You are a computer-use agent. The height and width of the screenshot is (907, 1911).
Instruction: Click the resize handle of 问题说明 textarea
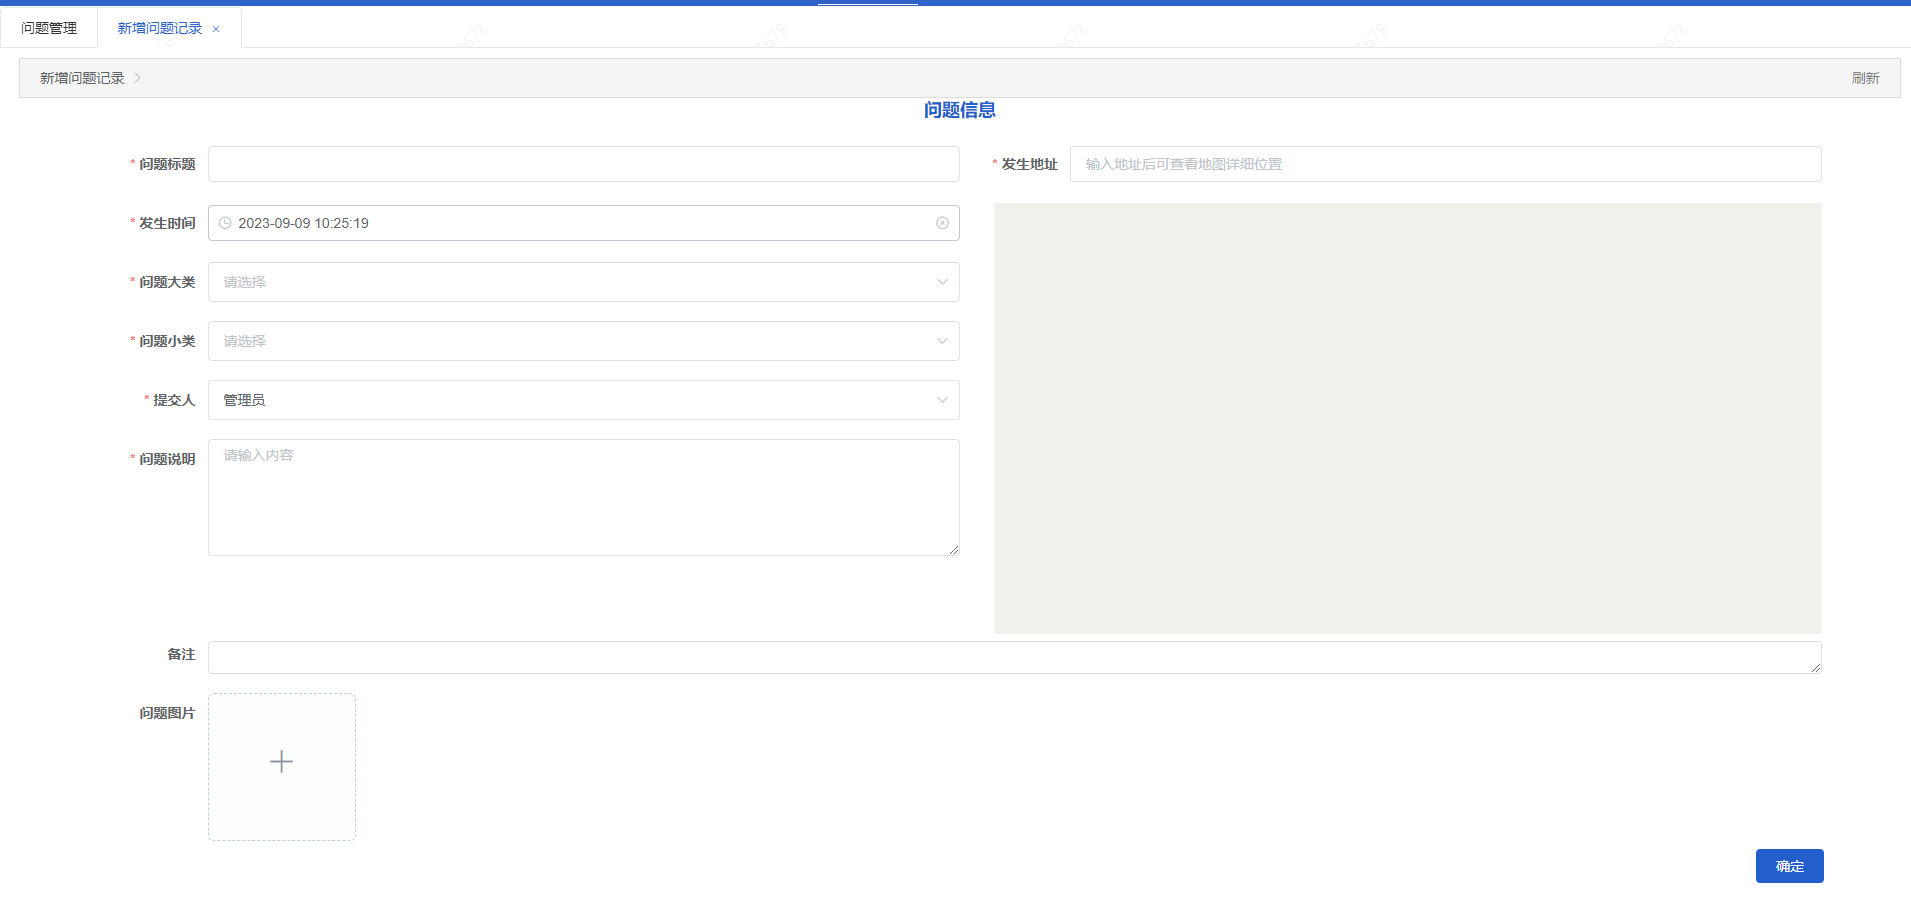click(954, 550)
